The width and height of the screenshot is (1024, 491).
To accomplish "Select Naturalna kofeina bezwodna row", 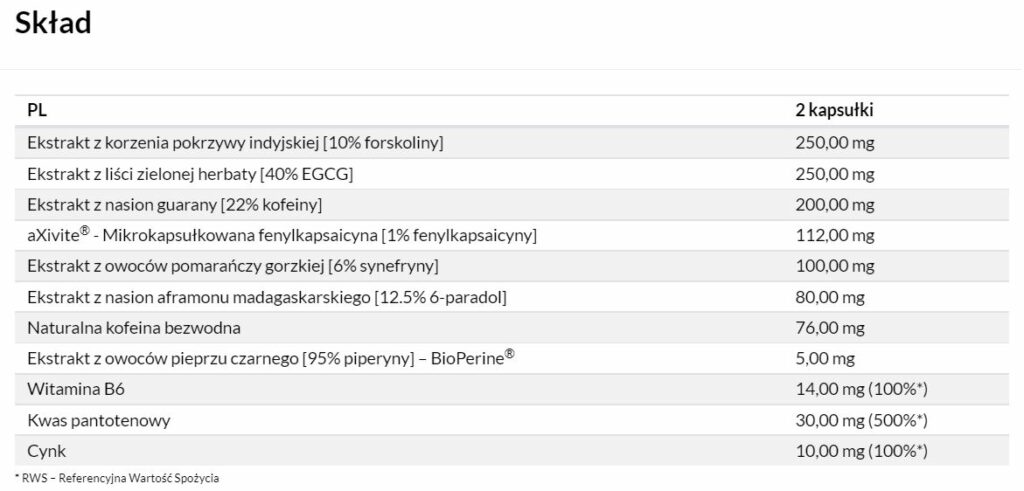I will point(134,328).
